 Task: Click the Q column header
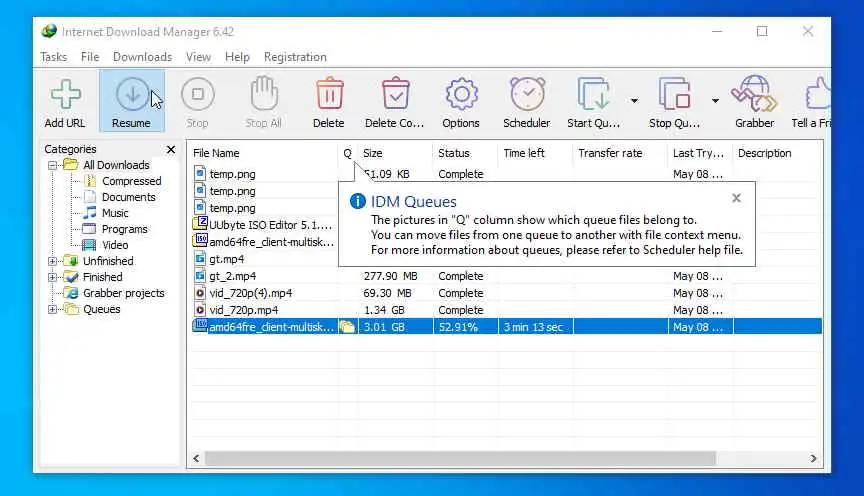[x=348, y=153]
